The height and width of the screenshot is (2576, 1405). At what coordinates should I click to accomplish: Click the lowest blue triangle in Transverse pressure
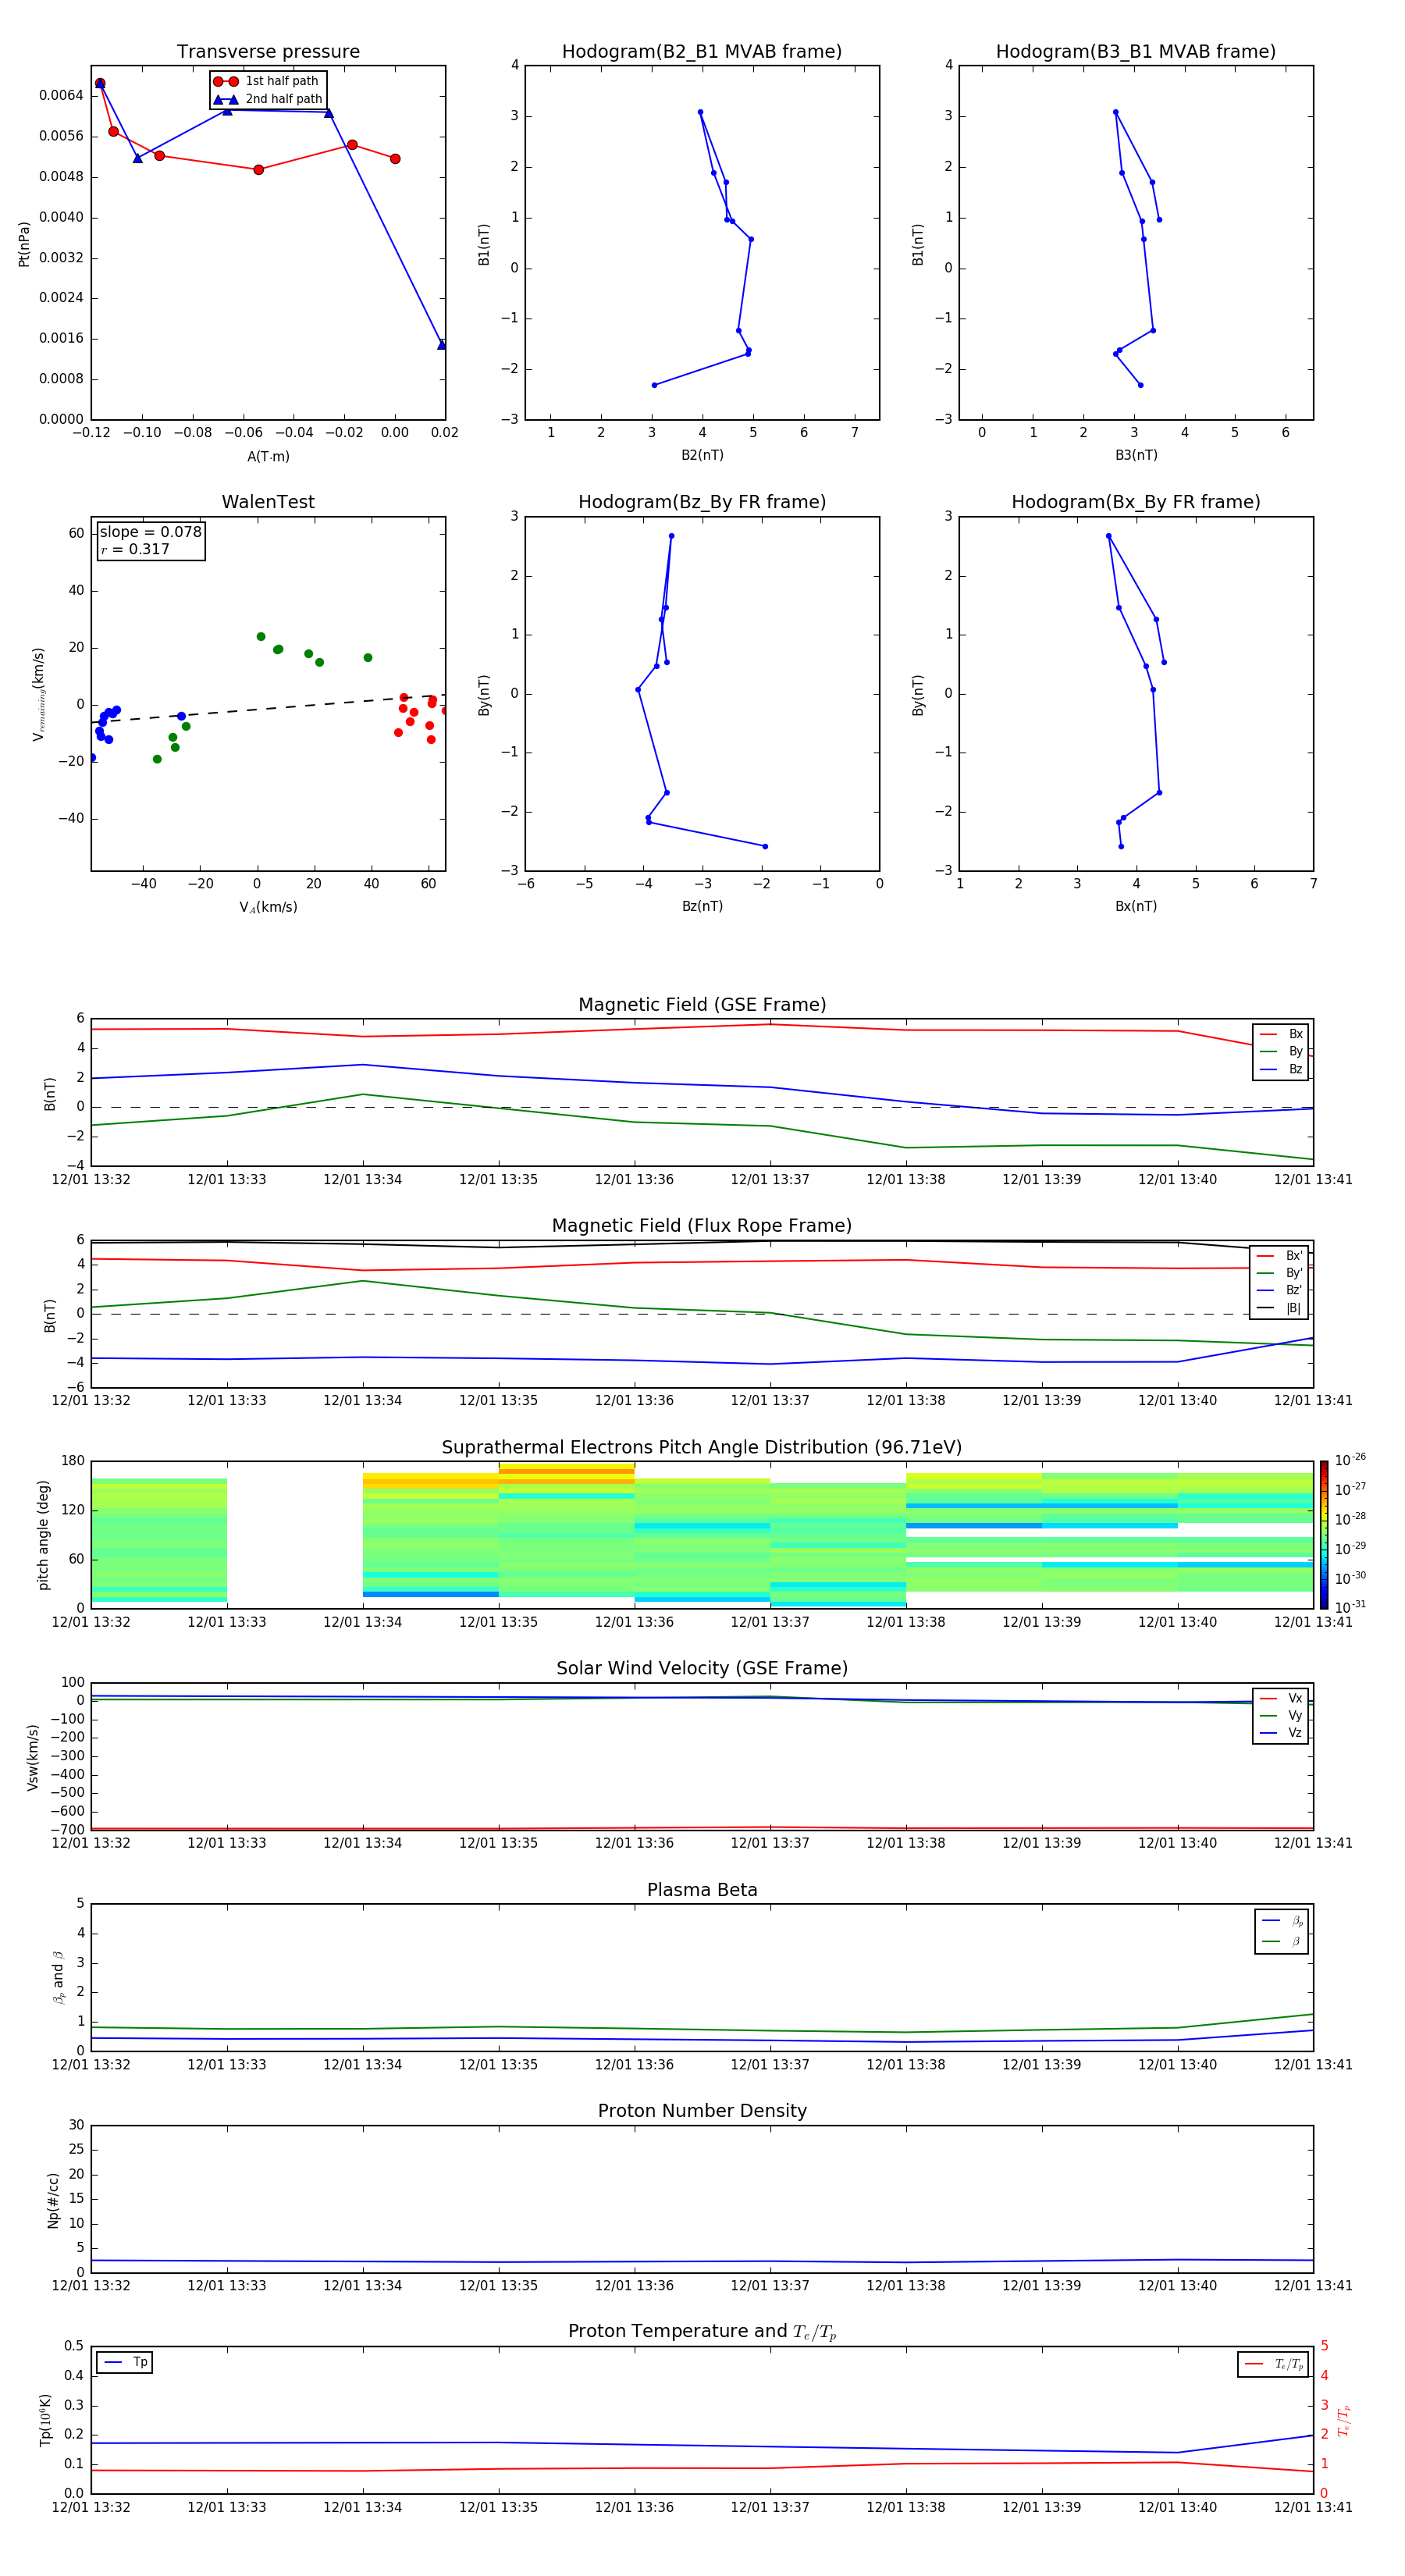point(441,345)
